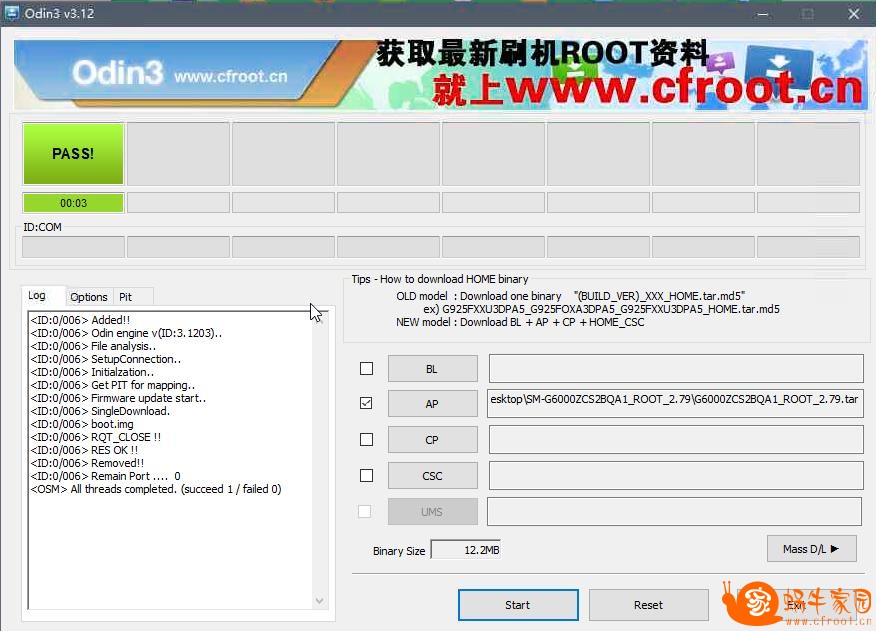Select log line 'Get PIT for mapping..'
This screenshot has width=876, height=631.
click(113, 385)
